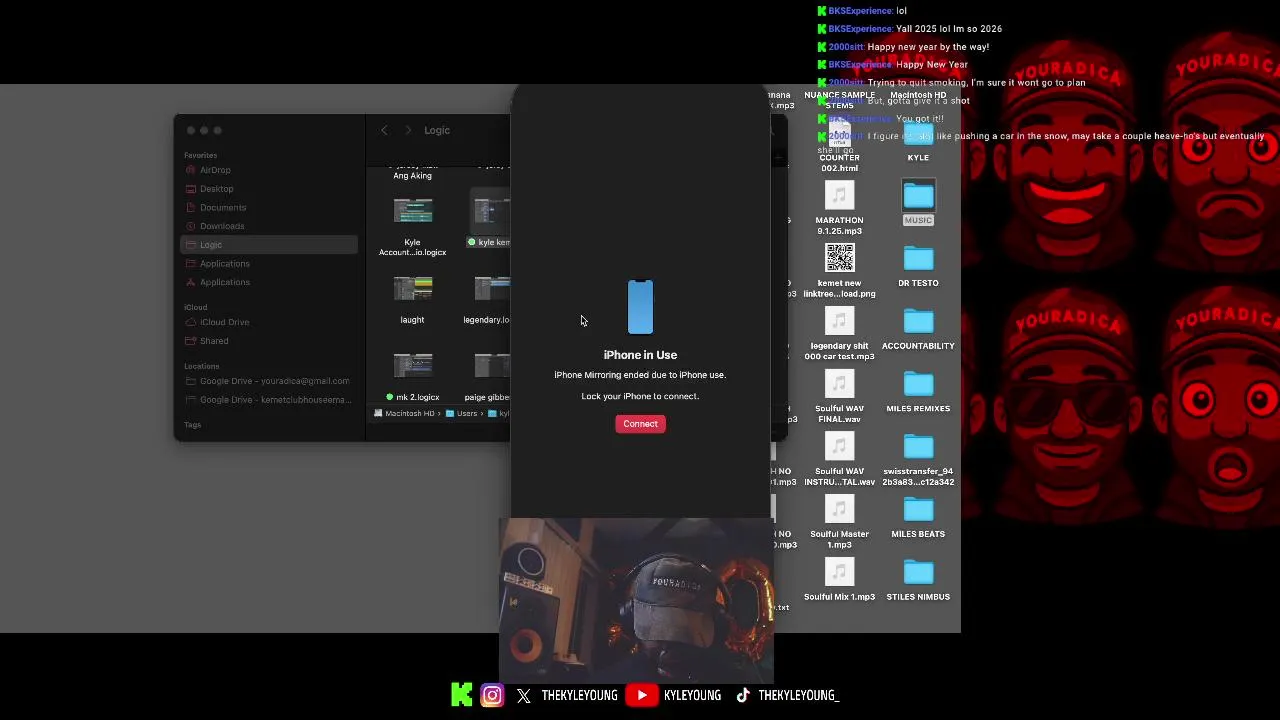Click the Macintosh HD desktop drive label
Screen dimensions: 1280x720
click(918, 95)
